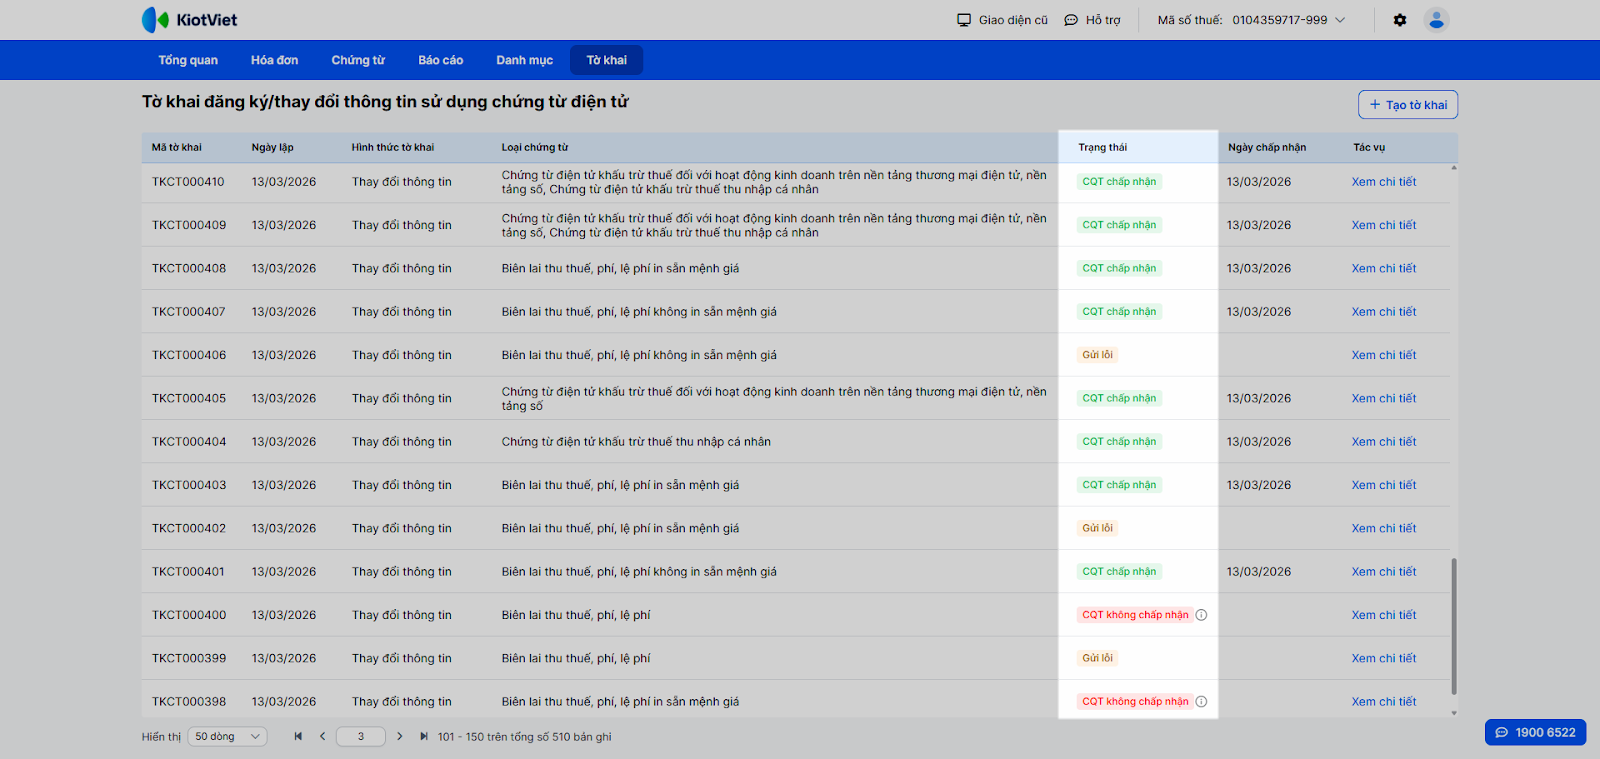The height and width of the screenshot is (759, 1600).
Task: Show info for TKCT000400 rejection status
Action: click(1202, 615)
